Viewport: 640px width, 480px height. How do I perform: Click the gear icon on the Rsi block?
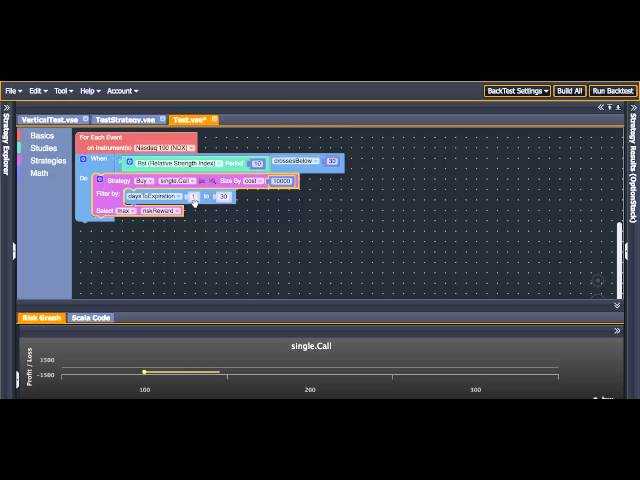coord(130,162)
